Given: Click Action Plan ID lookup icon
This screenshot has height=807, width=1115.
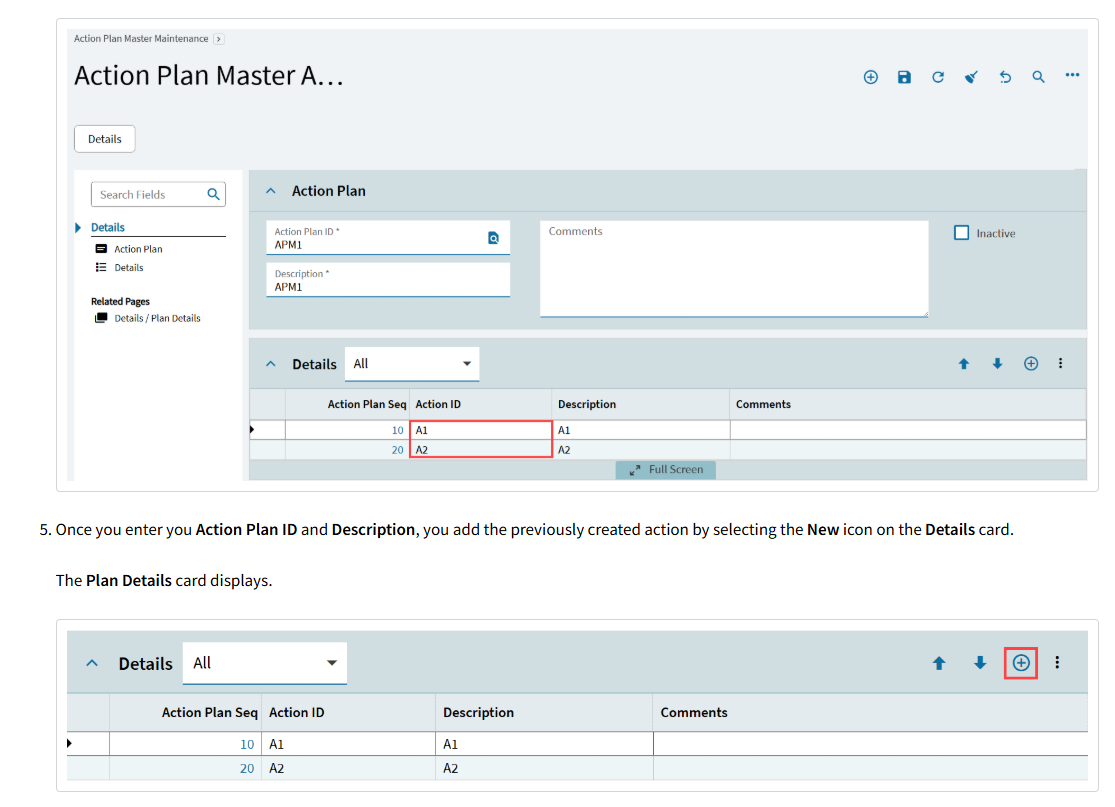Looking at the screenshot, I should pos(494,238).
